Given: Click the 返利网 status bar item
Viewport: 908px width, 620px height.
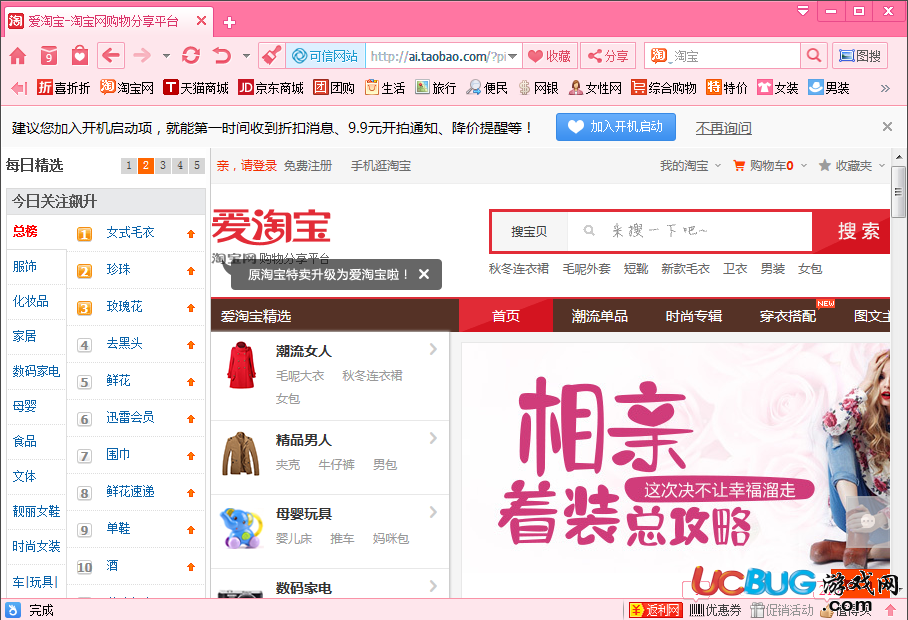Looking at the screenshot, I should click(x=655, y=610).
